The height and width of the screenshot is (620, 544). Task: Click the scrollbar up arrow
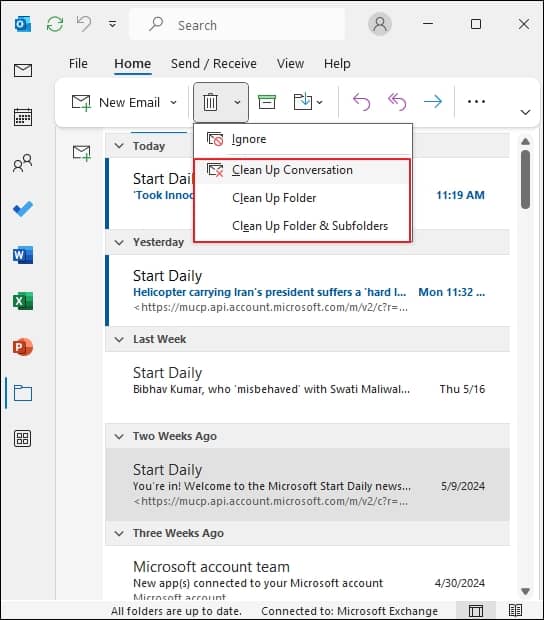[525, 142]
